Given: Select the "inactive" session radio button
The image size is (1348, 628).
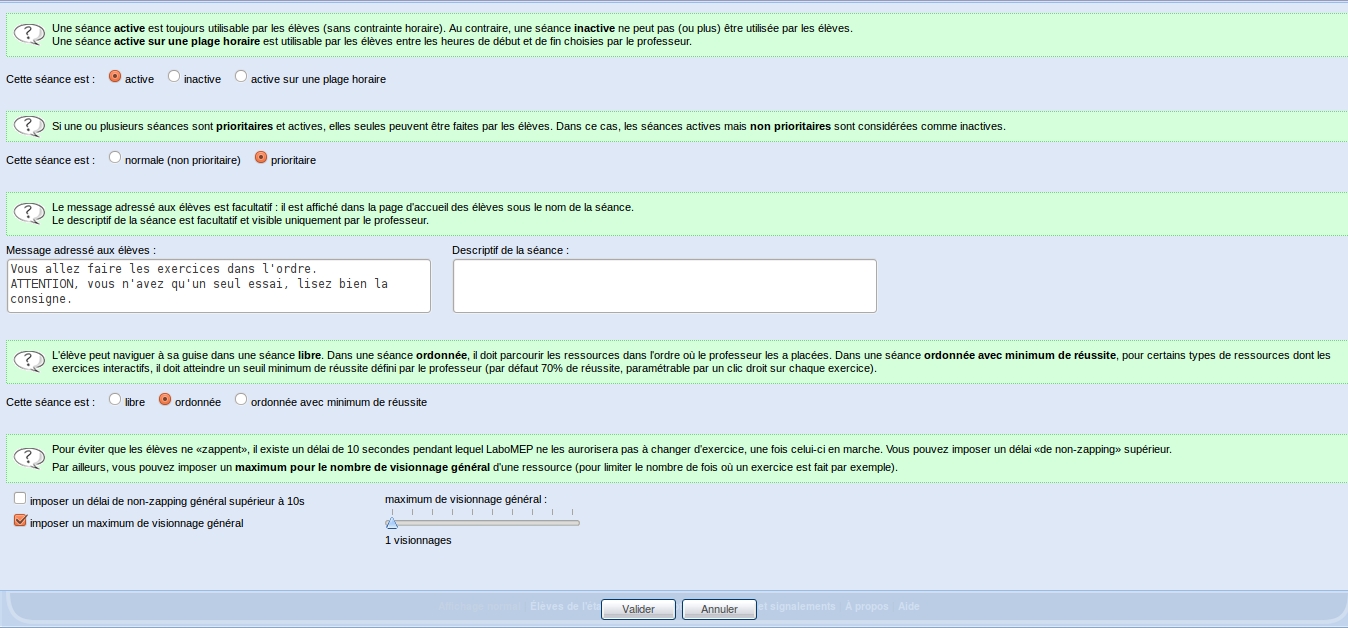Looking at the screenshot, I should click(174, 77).
